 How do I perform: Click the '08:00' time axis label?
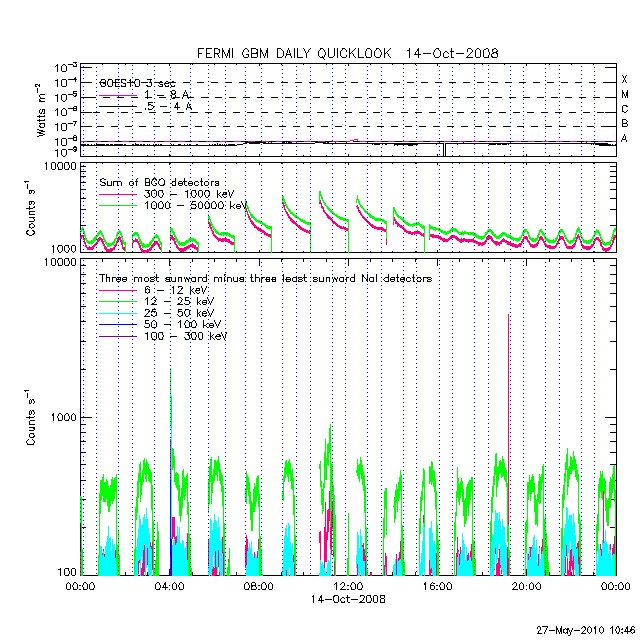click(x=258, y=587)
